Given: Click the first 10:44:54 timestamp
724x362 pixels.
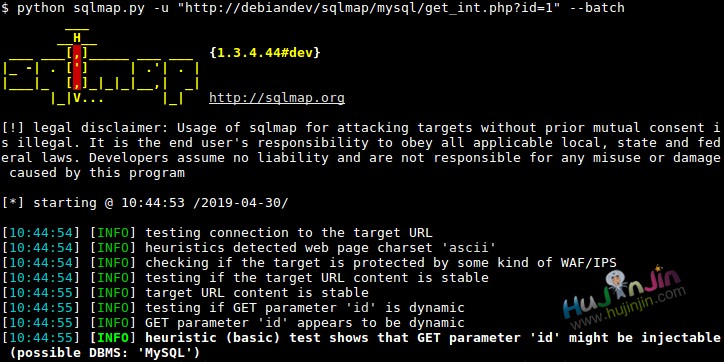Looking at the screenshot, I should pos(41,233).
